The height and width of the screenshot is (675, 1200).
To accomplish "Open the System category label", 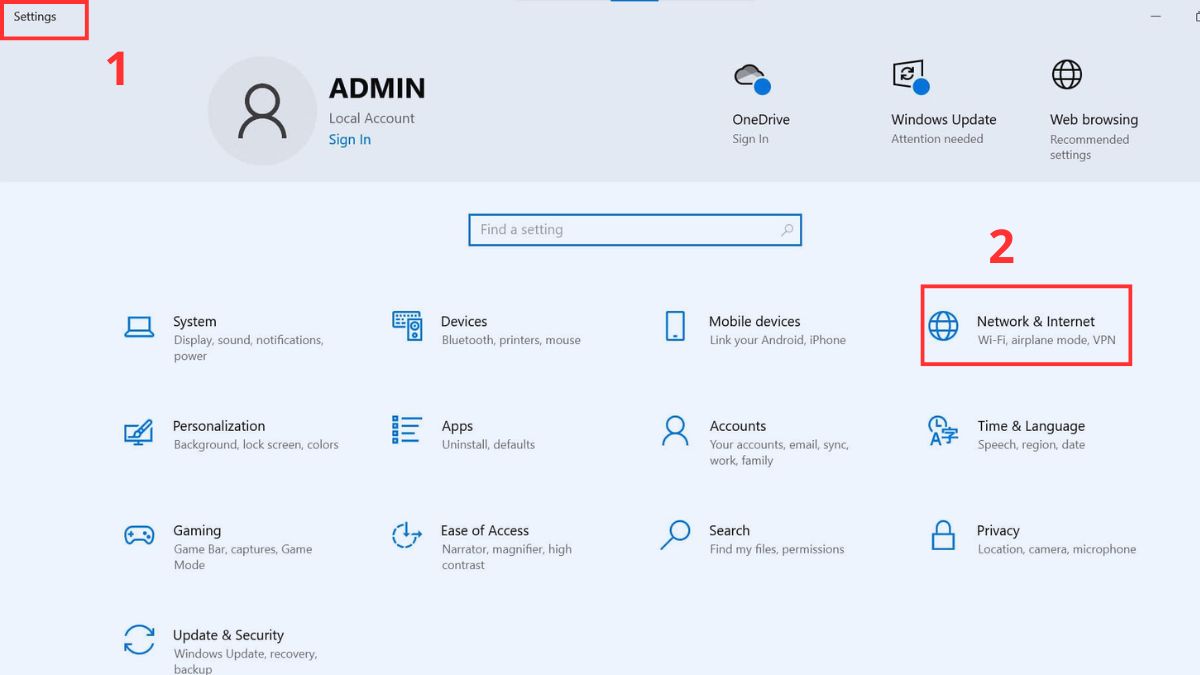I will point(194,321).
